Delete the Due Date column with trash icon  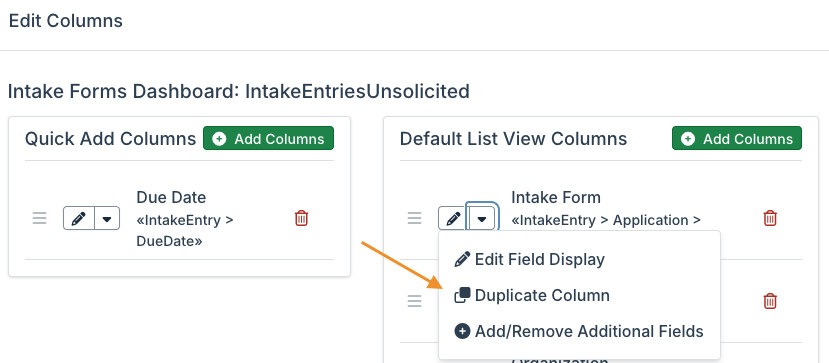coord(301,218)
